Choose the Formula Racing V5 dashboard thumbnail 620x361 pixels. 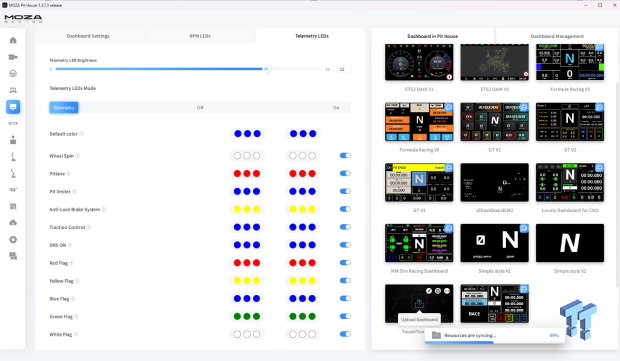(570, 62)
